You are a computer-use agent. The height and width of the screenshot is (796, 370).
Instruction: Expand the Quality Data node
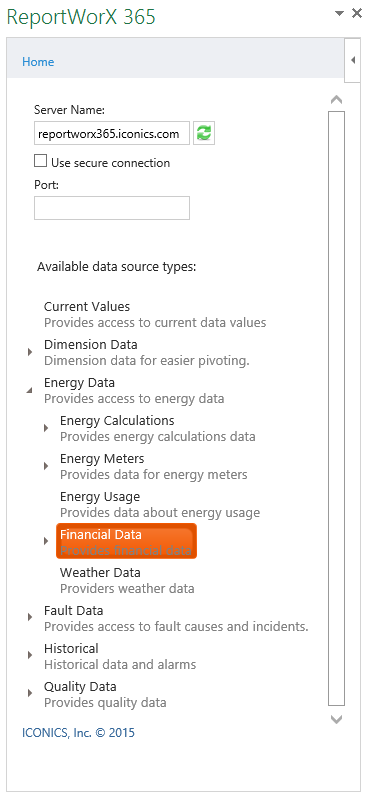[x=30, y=693]
